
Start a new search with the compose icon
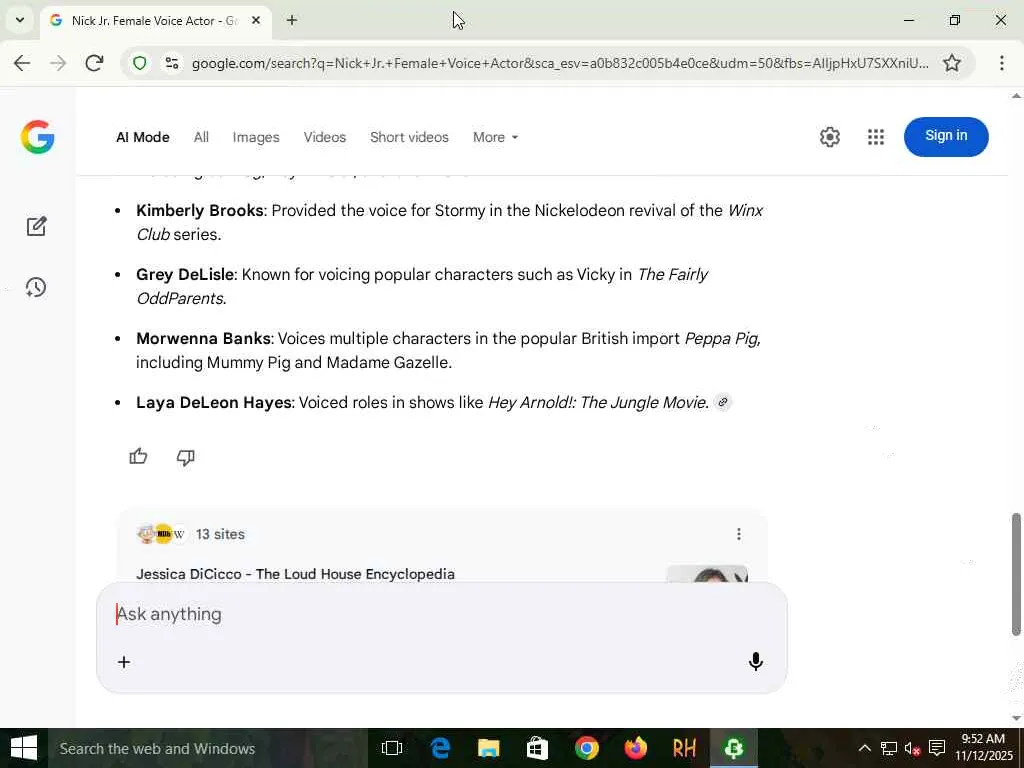point(36,227)
